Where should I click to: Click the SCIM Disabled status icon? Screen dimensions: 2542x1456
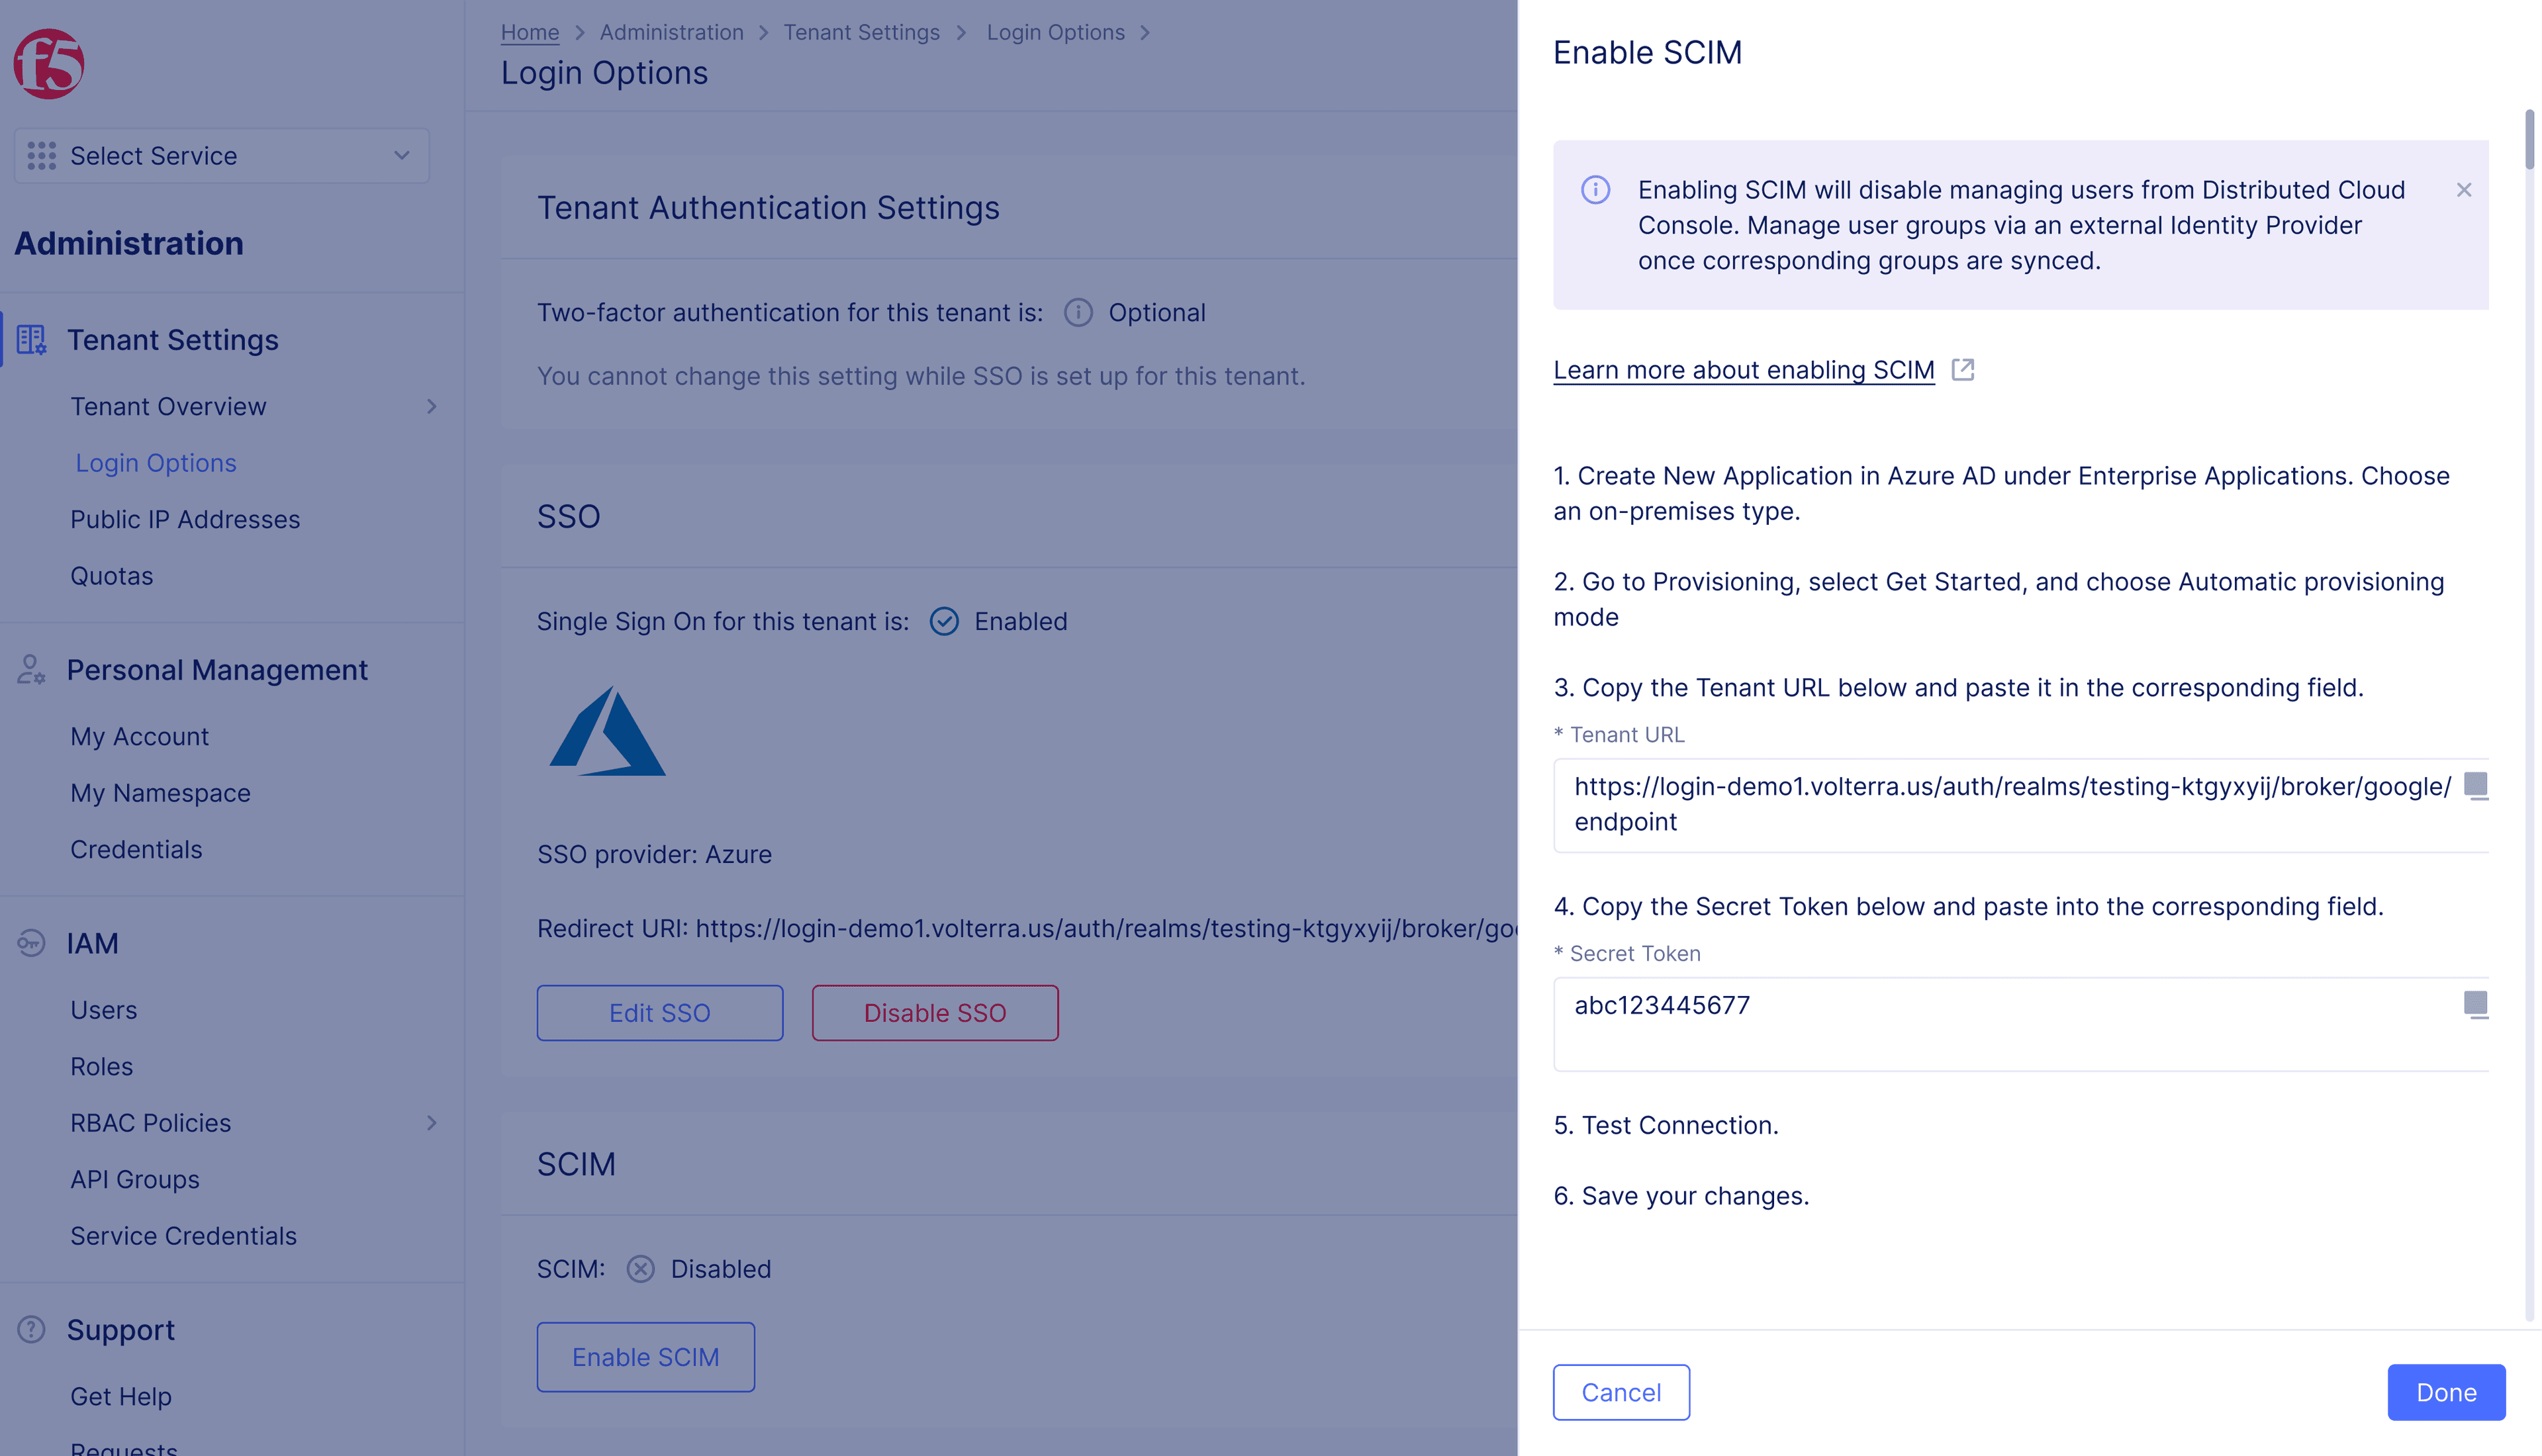(641, 1269)
